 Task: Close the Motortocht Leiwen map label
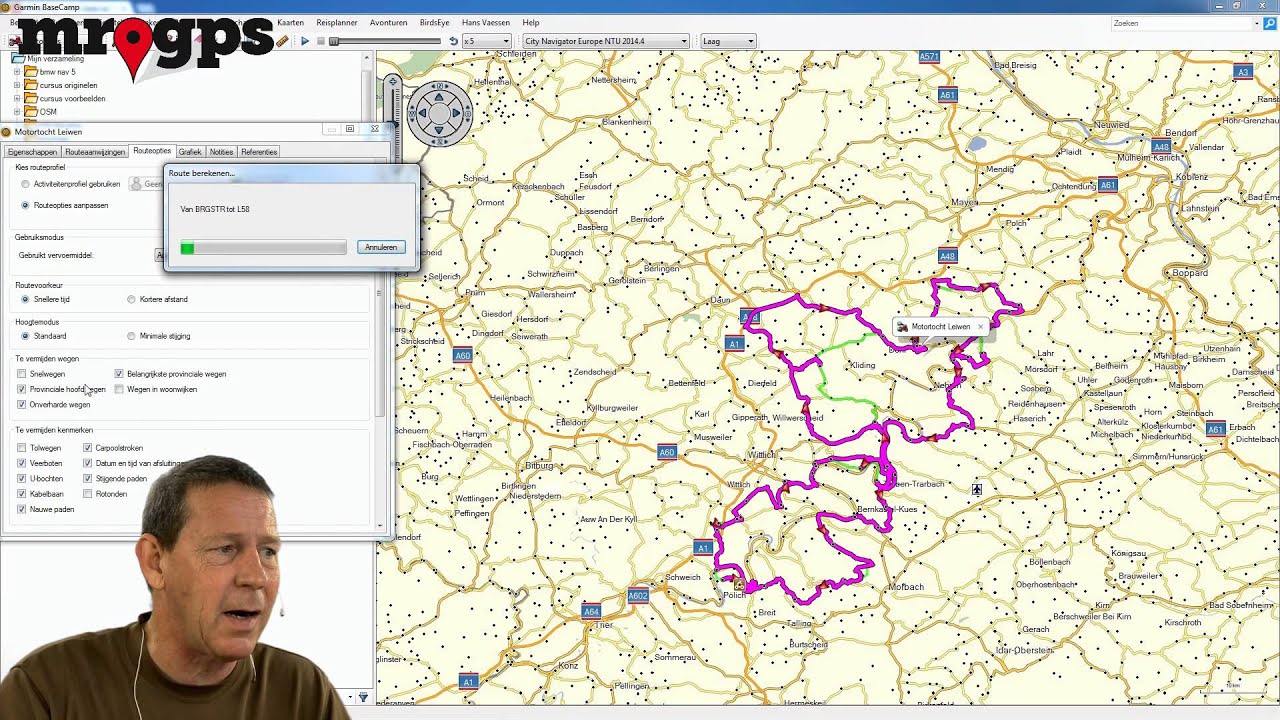980,326
